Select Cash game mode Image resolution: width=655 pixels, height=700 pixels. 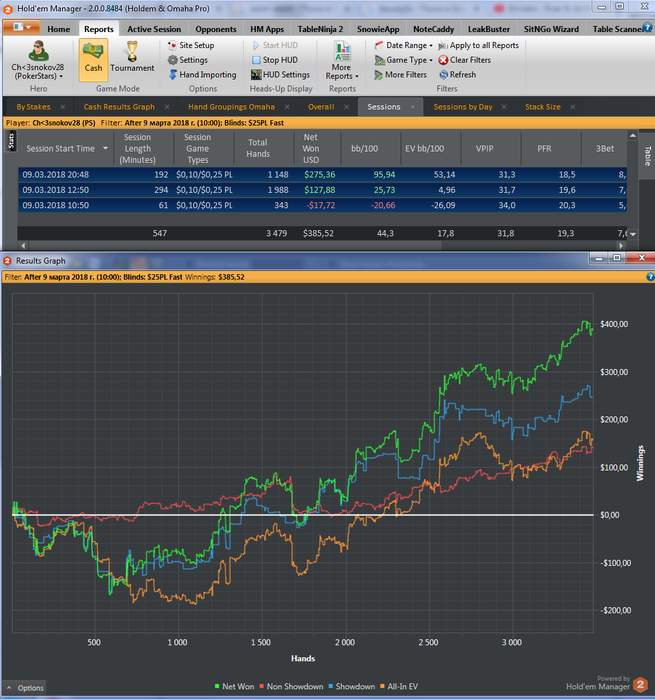(93, 59)
